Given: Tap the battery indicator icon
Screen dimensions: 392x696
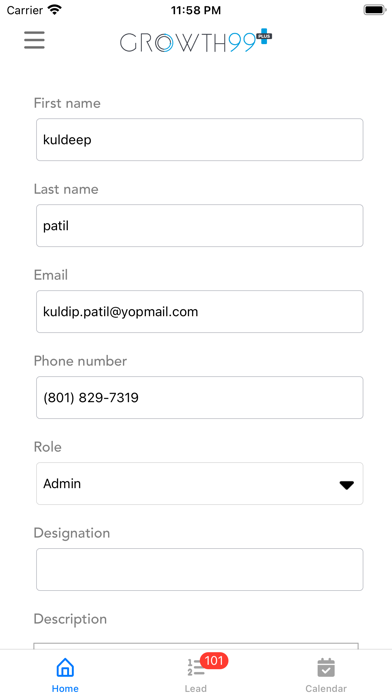Looking at the screenshot, I should (375, 10).
